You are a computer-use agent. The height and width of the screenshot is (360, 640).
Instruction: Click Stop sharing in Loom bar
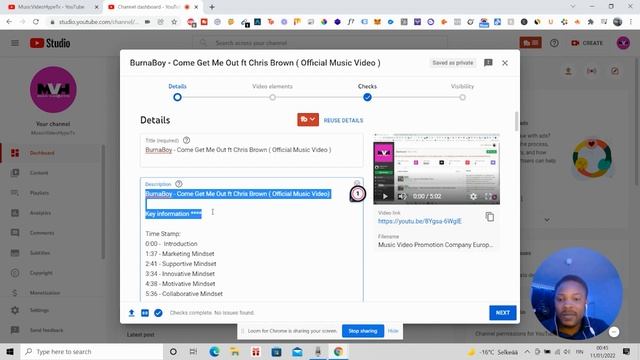[x=362, y=331]
